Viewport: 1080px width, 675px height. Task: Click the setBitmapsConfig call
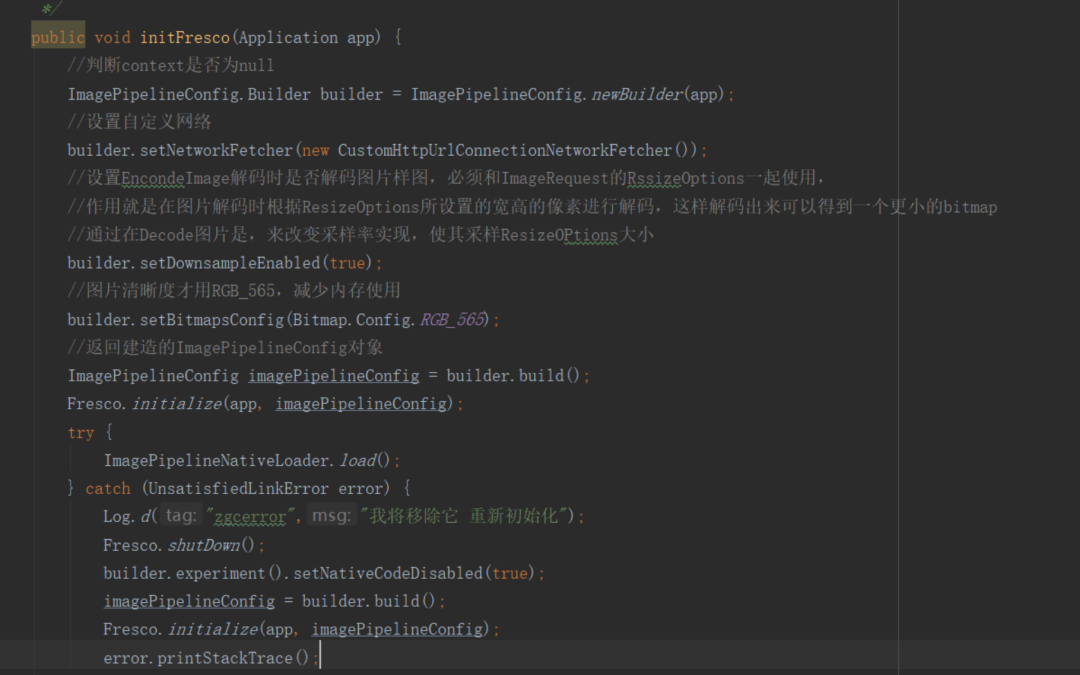(212, 320)
